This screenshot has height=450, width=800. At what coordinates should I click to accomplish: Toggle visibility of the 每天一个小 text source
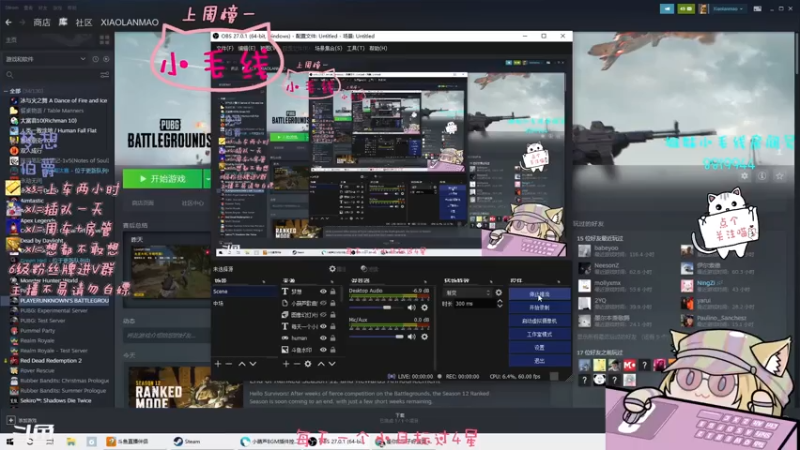(323, 327)
